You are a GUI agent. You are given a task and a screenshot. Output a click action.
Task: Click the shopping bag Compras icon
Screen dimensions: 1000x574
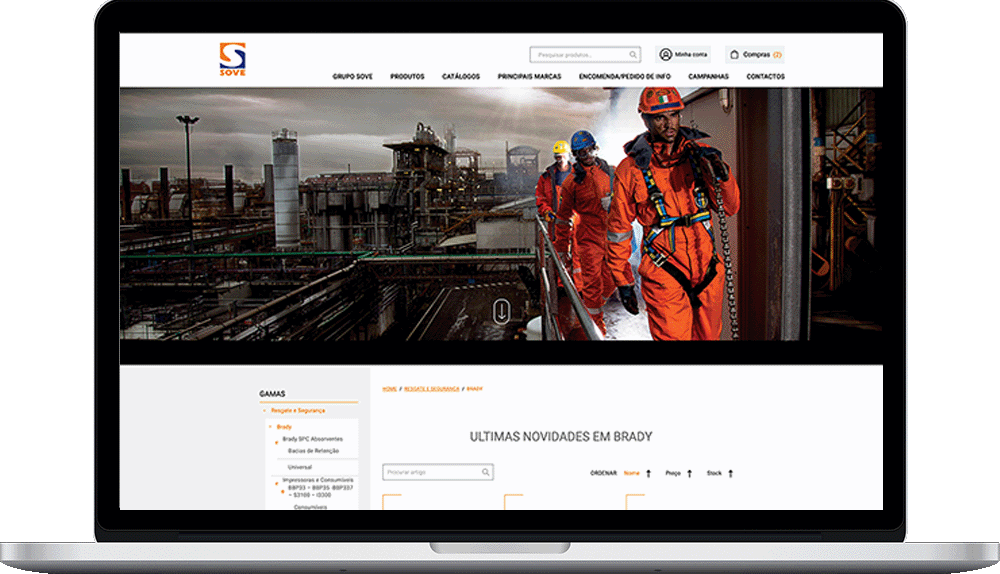coord(734,55)
